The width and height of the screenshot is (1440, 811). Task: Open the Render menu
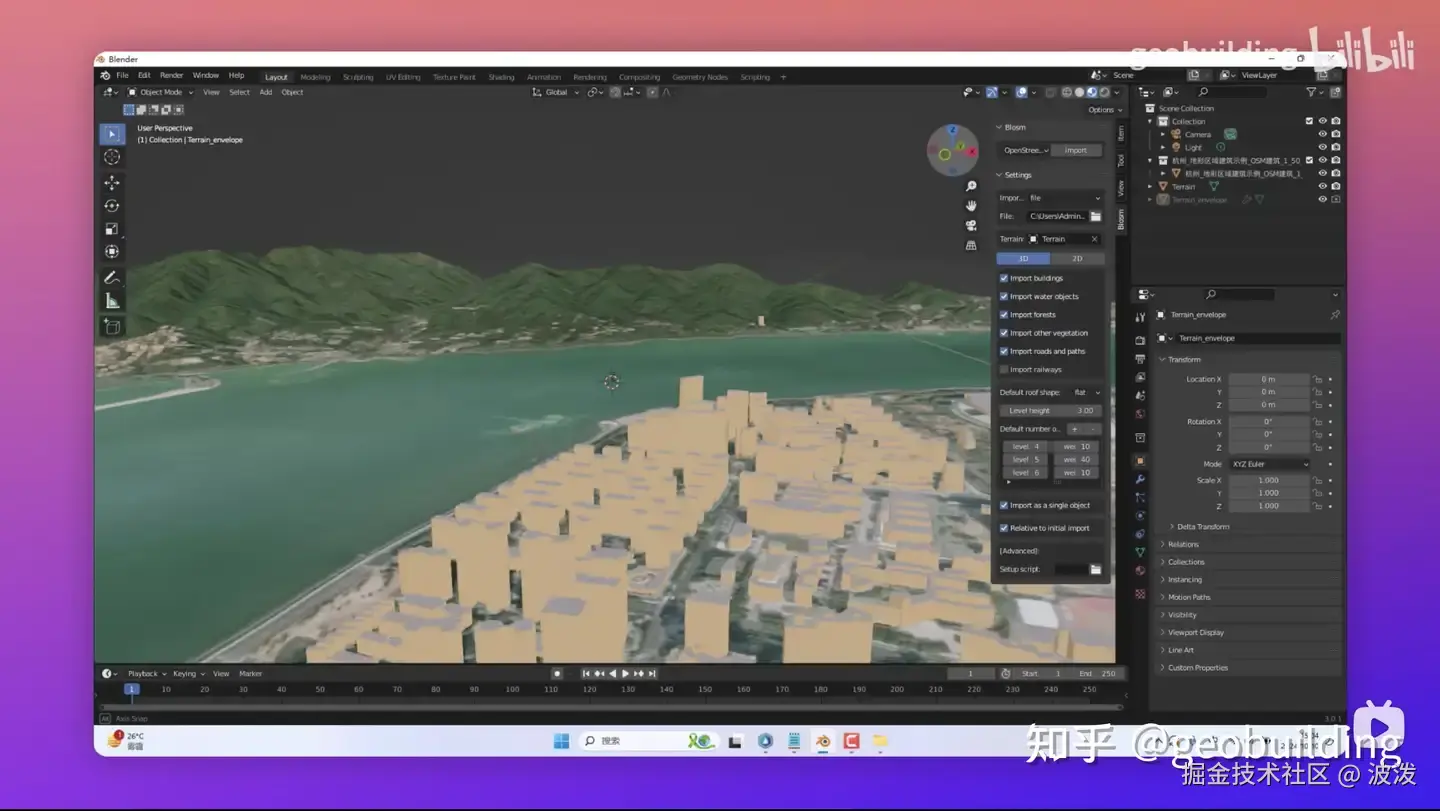172,76
